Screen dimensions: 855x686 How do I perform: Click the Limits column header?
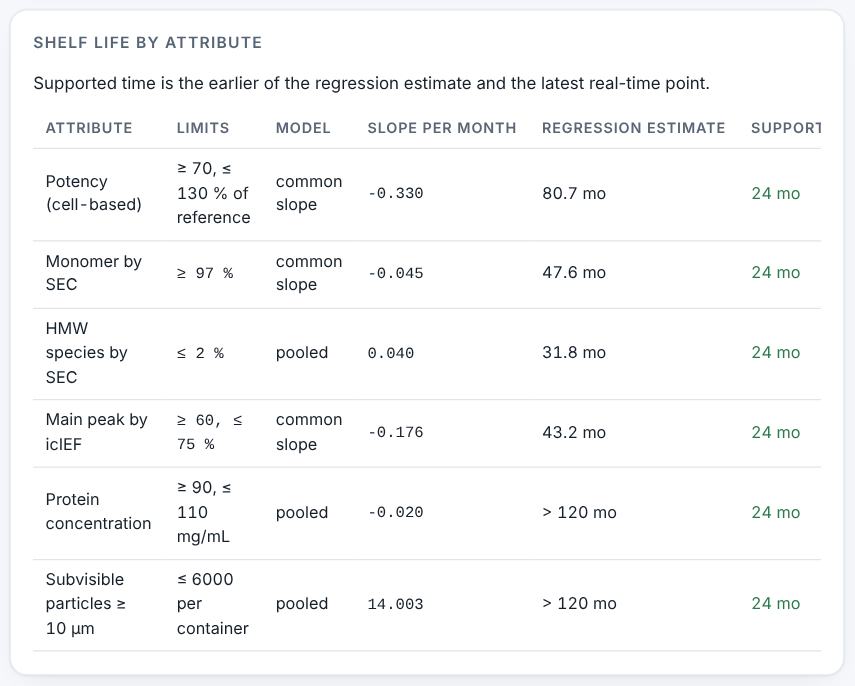click(203, 128)
